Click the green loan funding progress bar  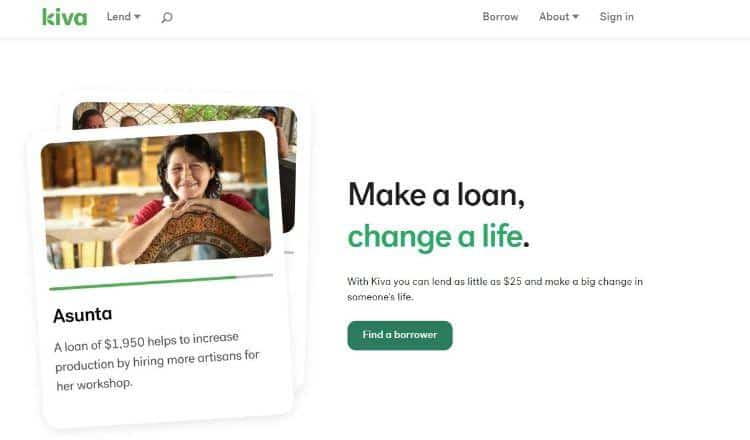143,283
